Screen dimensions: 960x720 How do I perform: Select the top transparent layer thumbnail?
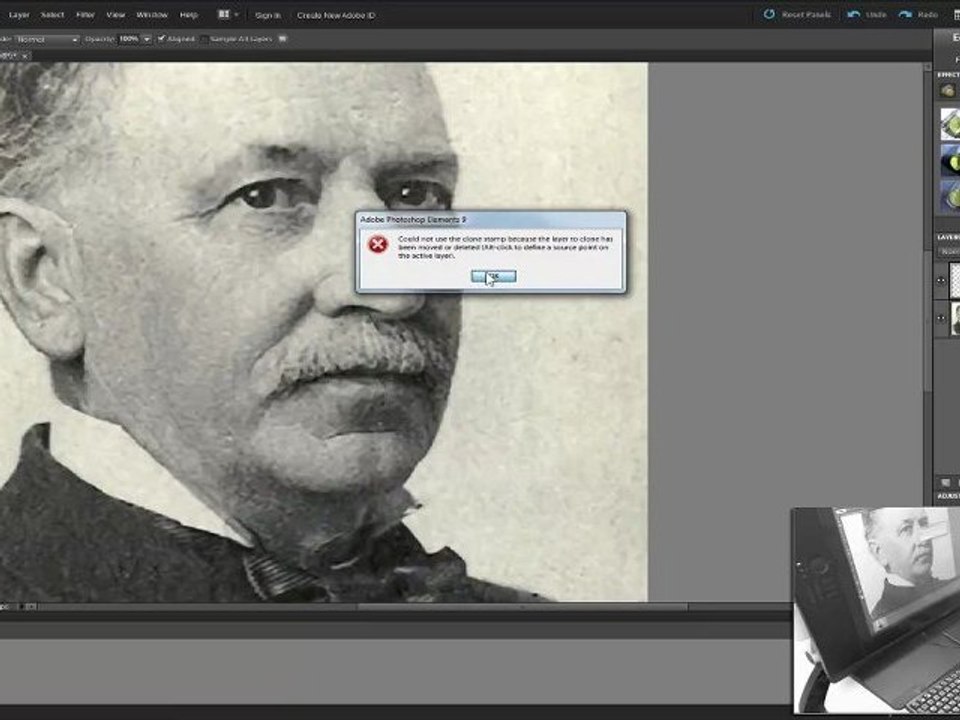coord(954,280)
